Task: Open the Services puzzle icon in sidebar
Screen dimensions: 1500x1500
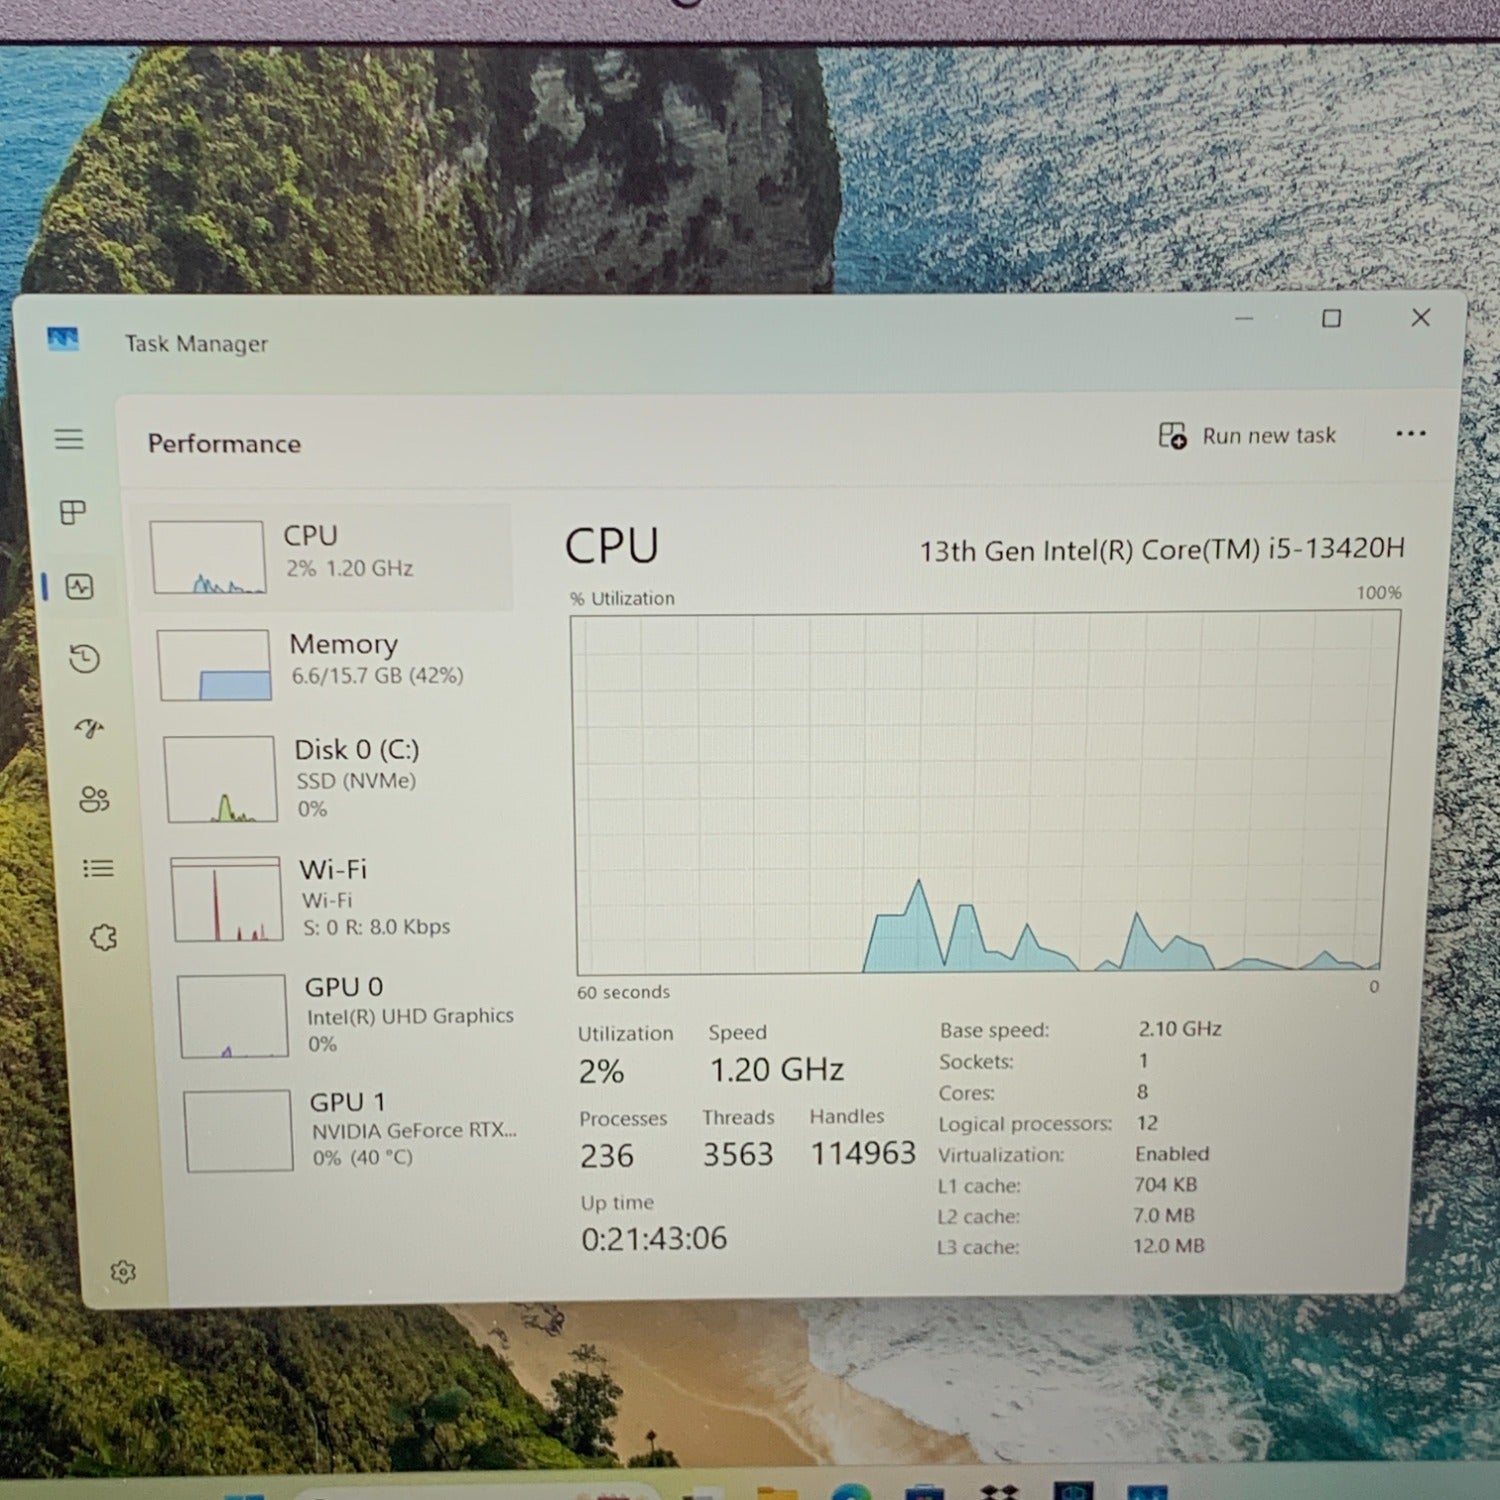Action: 103,938
